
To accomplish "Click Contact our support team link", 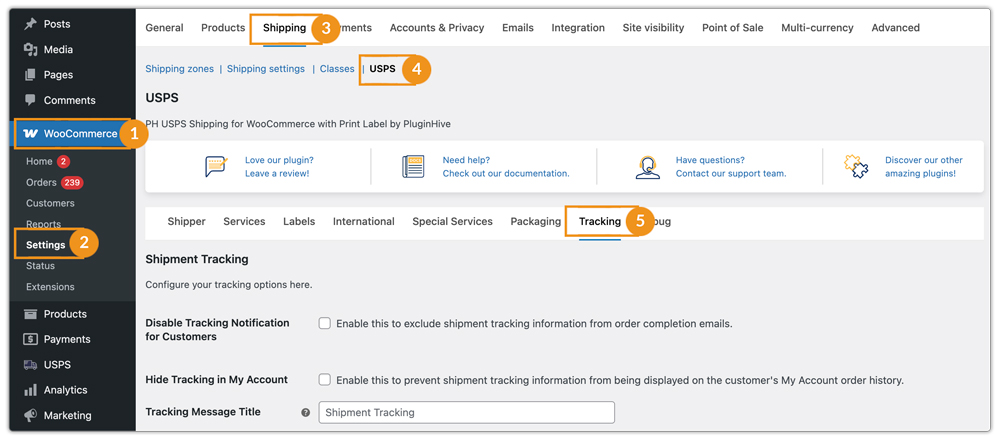I will (731, 173).
